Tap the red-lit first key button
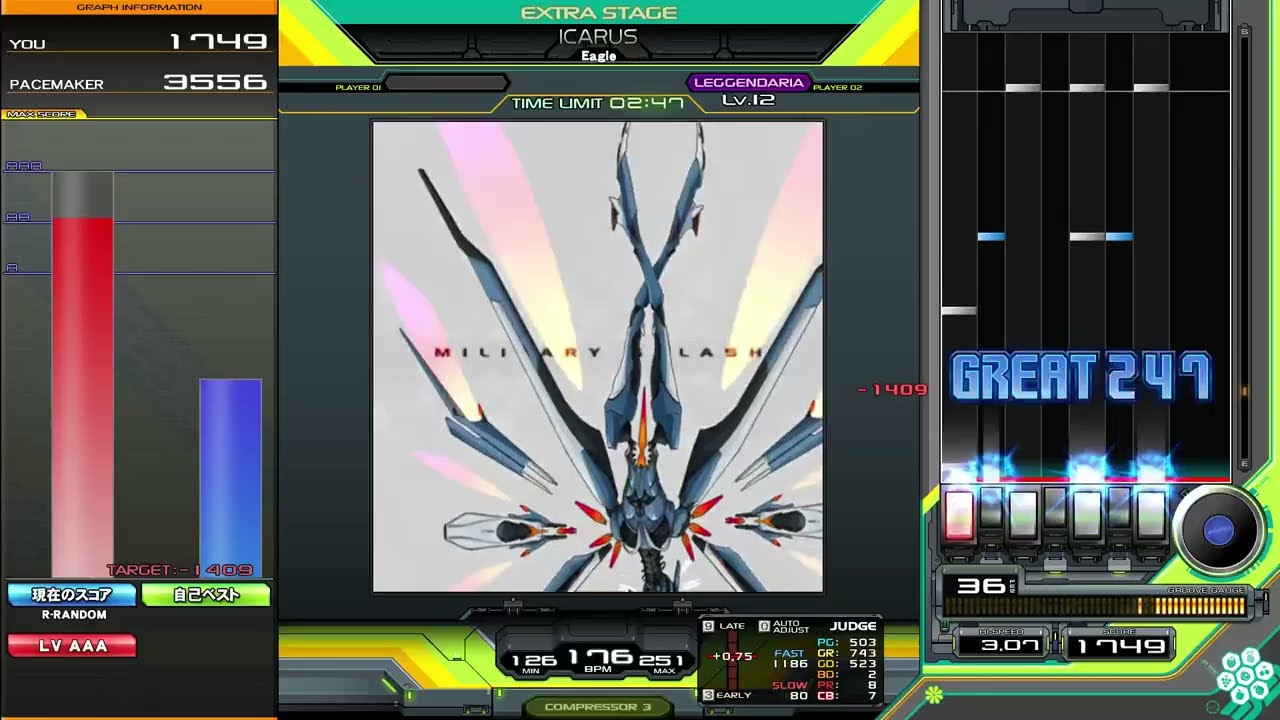The height and width of the screenshot is (720, 1280). point(959,515)
